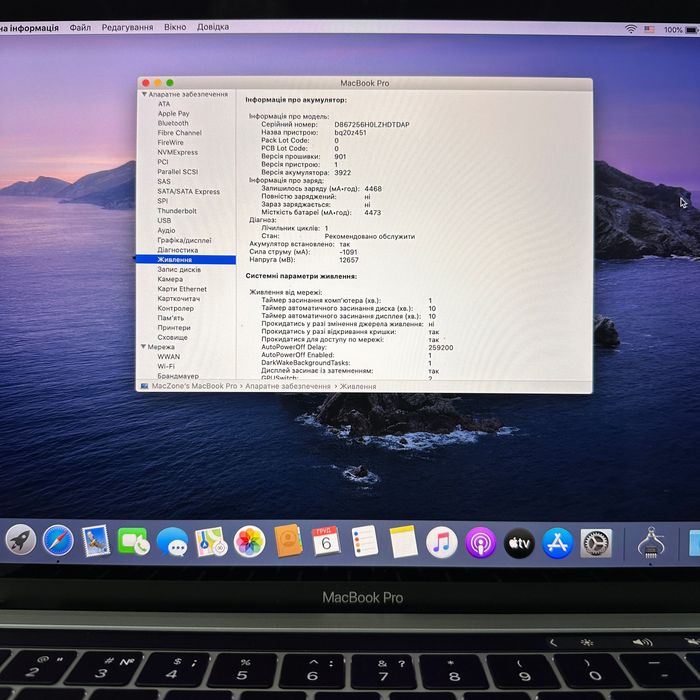Click the Wi-Fi status icon

pyautogui.click(x=630, y=29)
